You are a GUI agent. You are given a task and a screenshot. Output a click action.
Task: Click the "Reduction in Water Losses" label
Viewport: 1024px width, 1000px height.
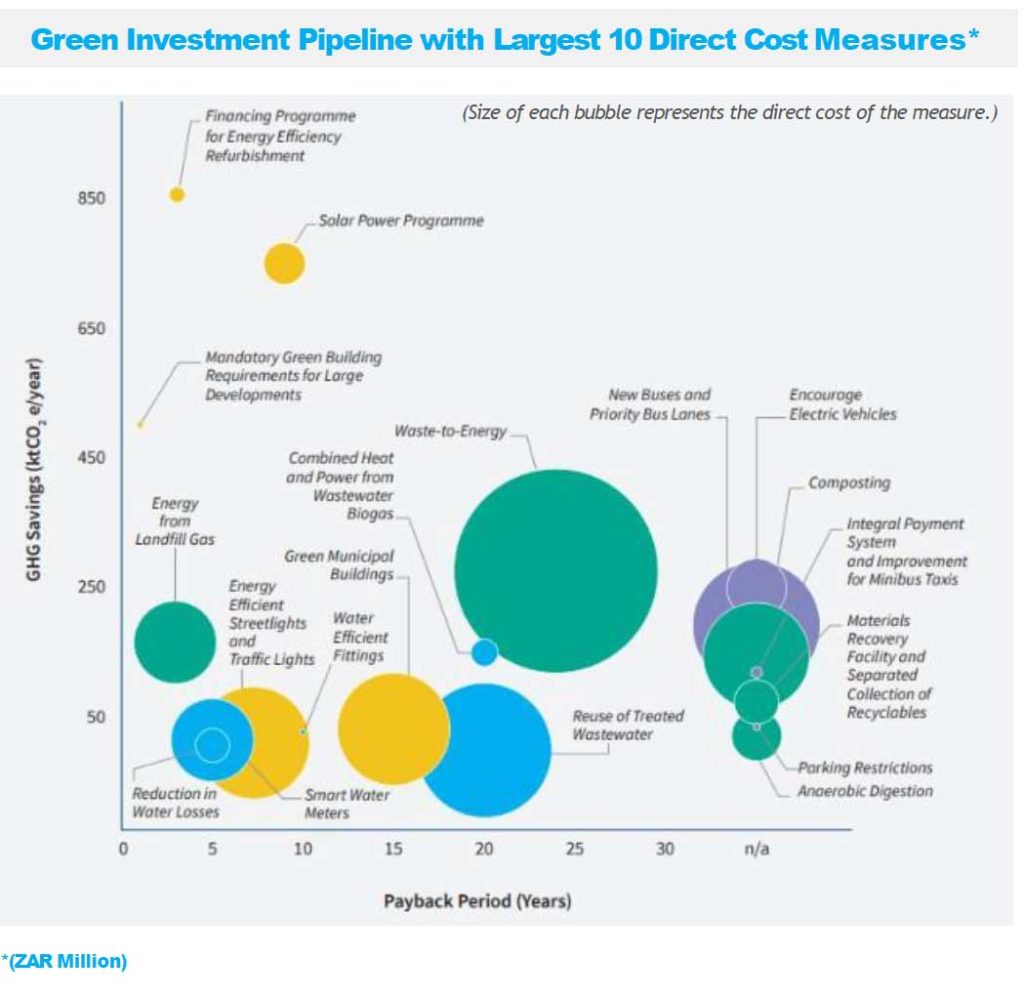click(174, 802)
